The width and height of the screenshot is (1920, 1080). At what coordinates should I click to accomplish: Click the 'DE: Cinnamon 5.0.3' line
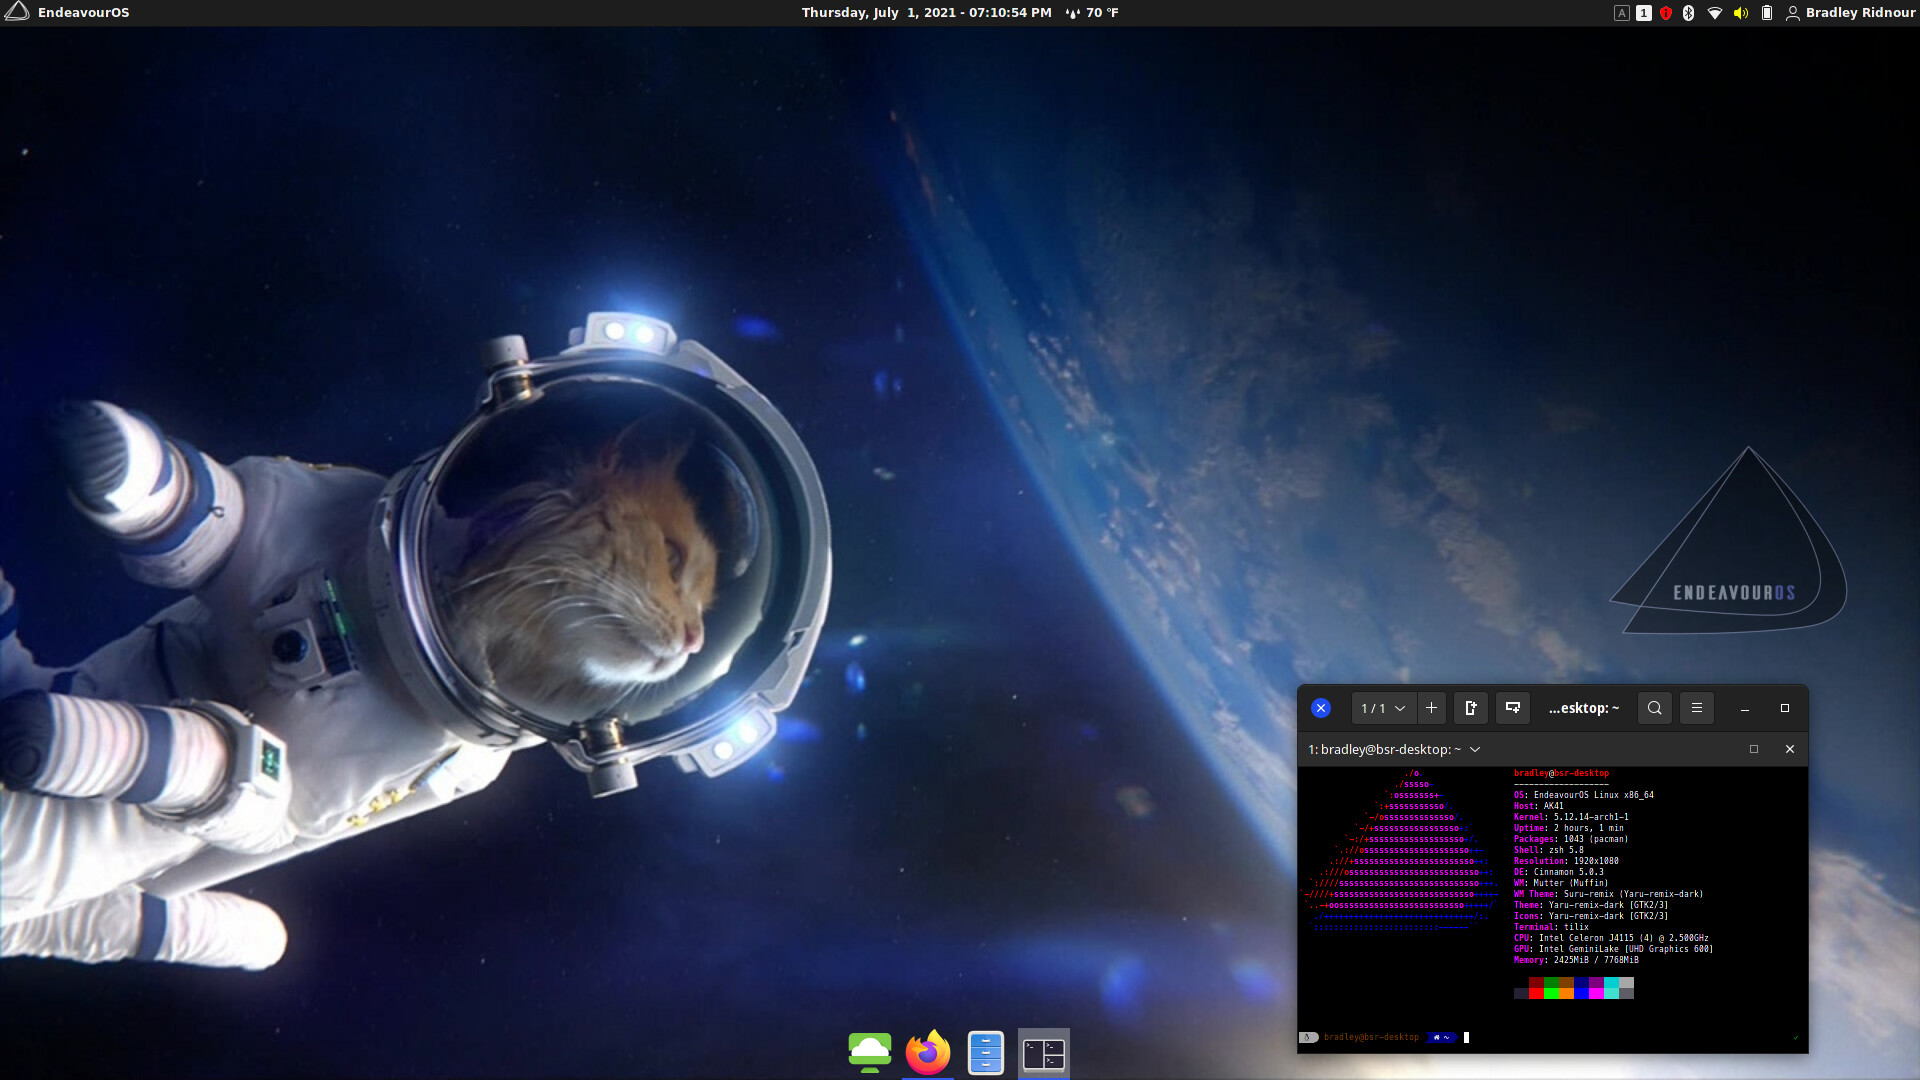click(x=1559, y=872)
